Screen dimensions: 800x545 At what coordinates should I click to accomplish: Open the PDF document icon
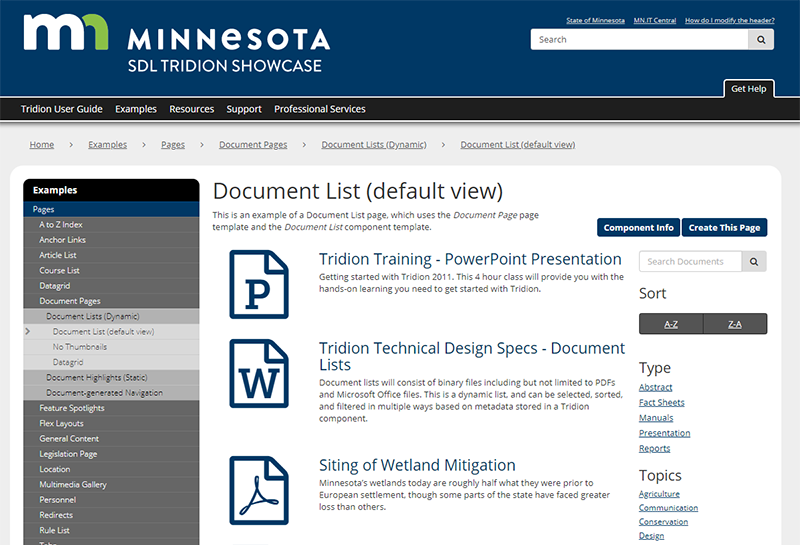click(x=259, y=490)
